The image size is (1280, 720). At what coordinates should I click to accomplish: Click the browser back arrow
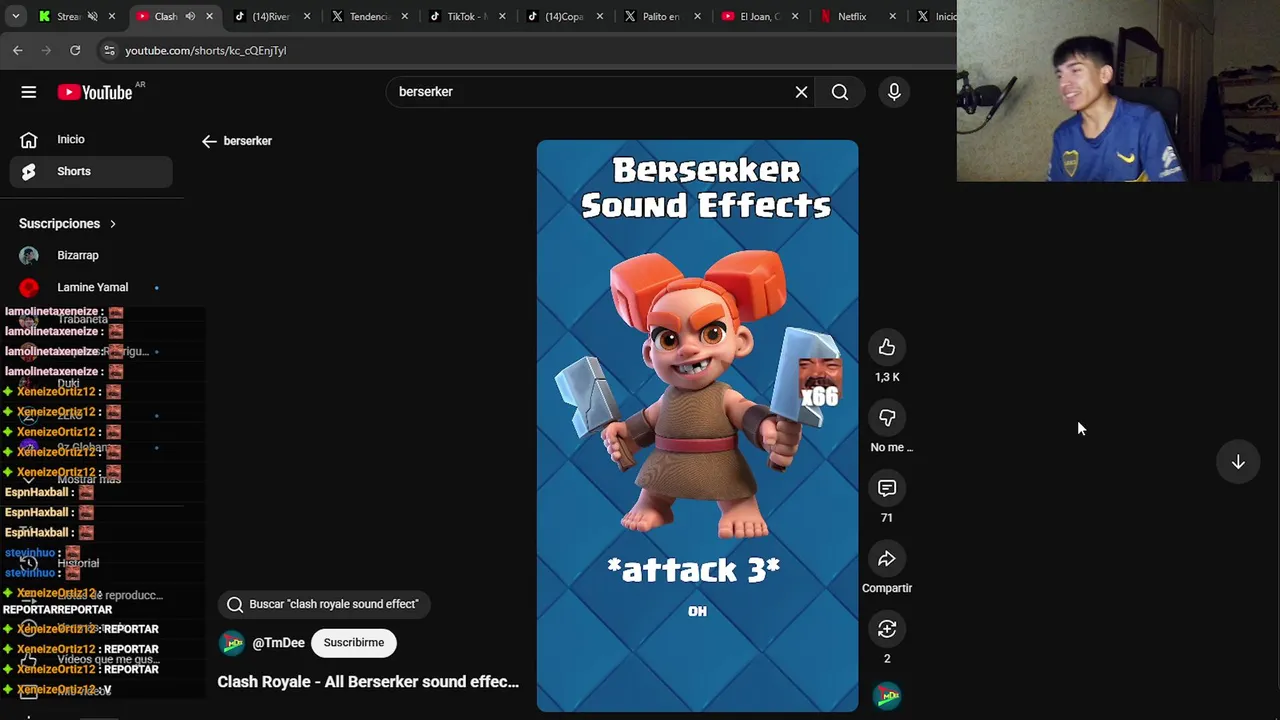click(18, 50)
